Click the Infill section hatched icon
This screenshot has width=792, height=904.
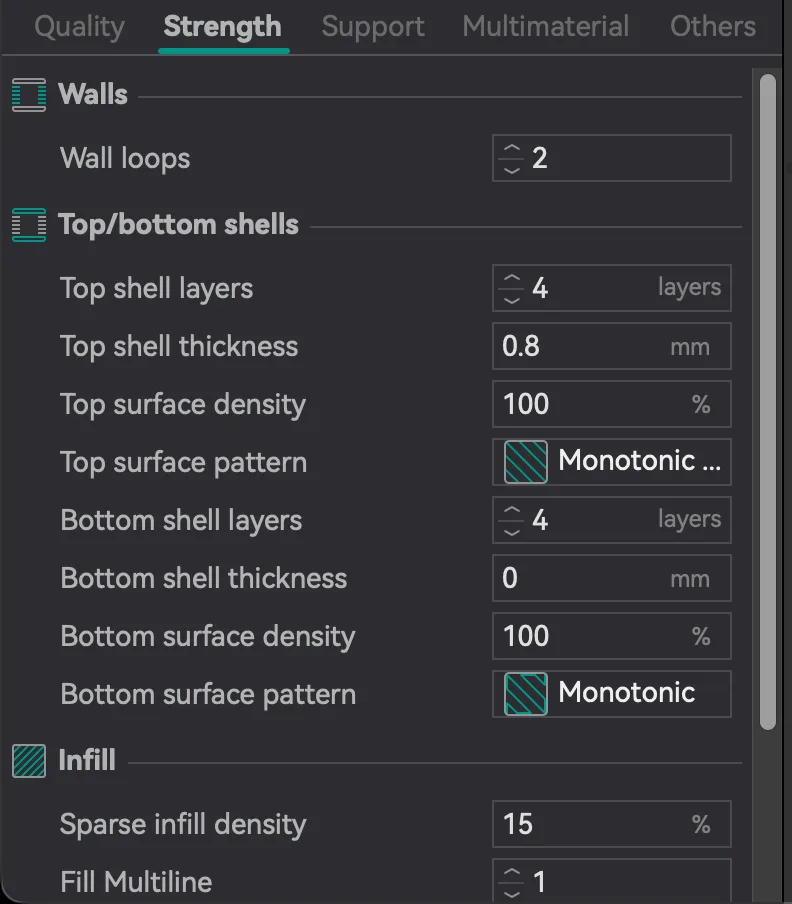29,761
